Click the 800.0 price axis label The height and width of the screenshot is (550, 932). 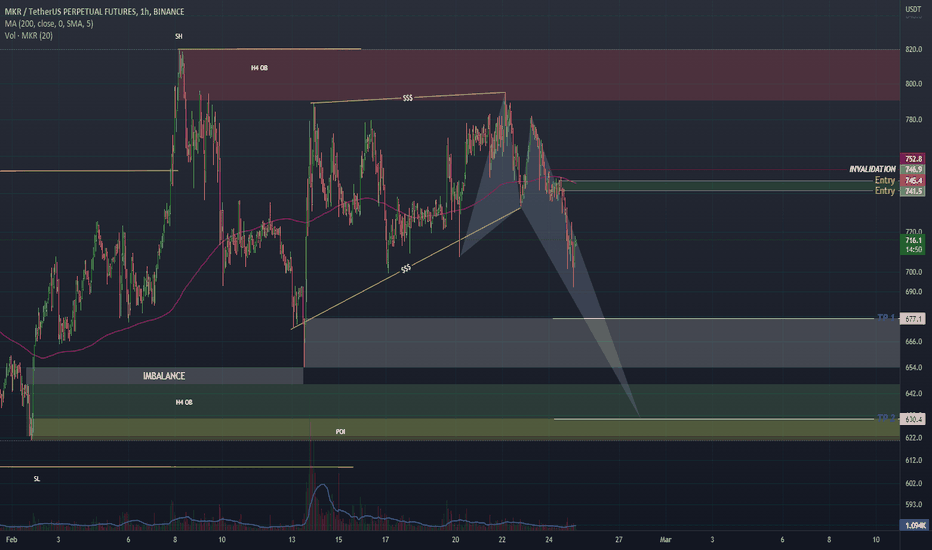click(x=914, y=84)
